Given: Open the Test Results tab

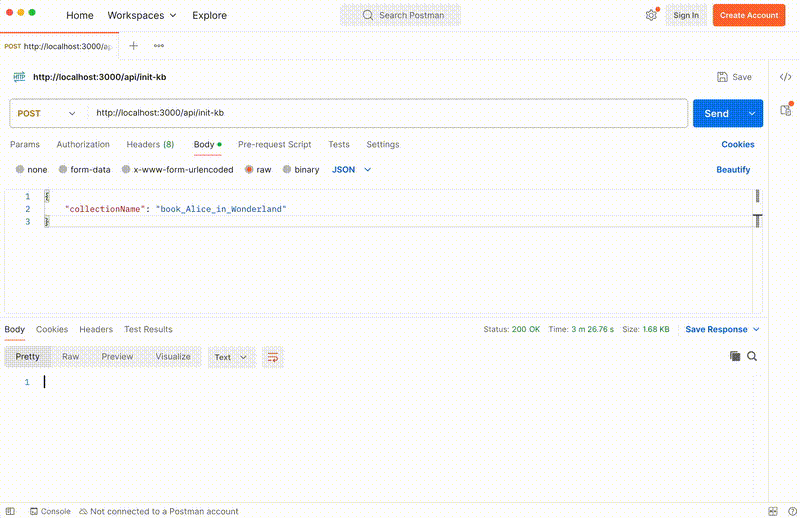Looking at the screenshot, I should tap(148, 329).
